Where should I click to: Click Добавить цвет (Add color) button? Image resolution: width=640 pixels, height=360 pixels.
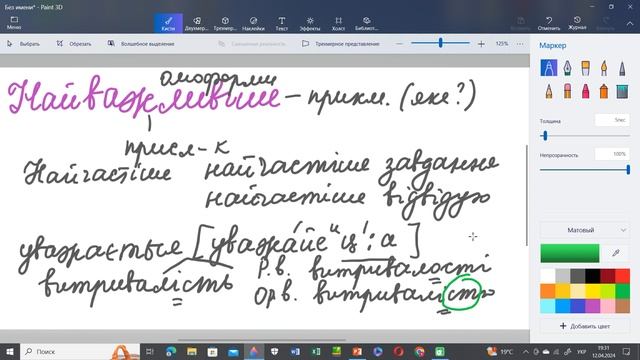584,326
